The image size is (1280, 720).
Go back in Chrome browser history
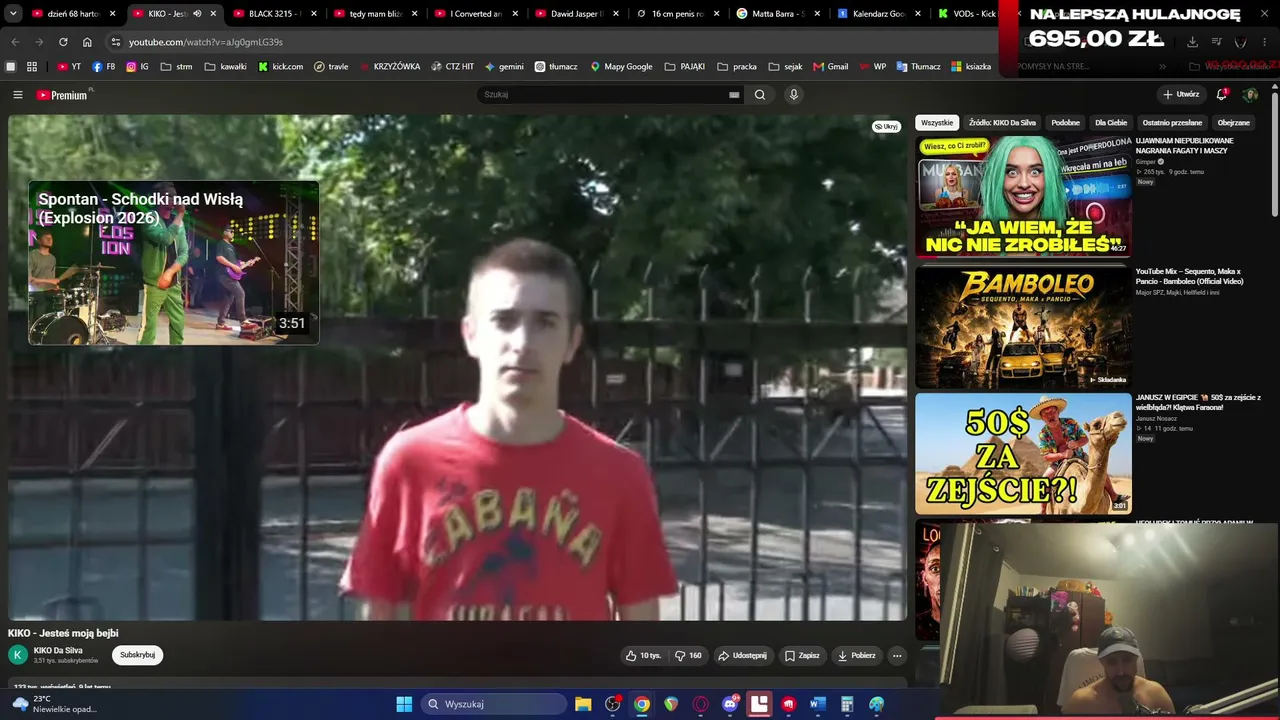15,42
